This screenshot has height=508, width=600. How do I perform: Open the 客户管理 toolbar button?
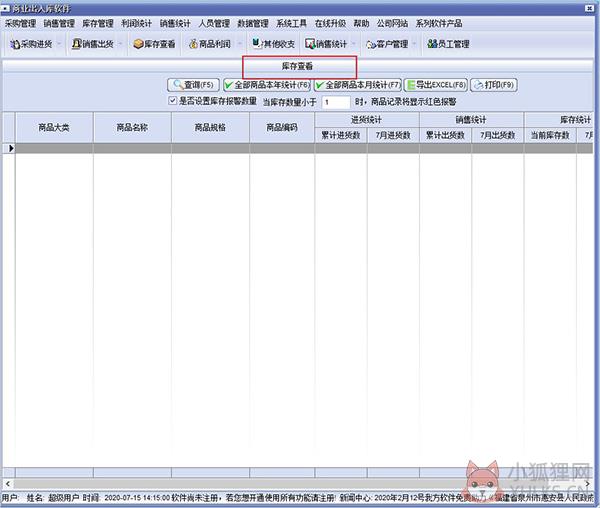[387, 44]
